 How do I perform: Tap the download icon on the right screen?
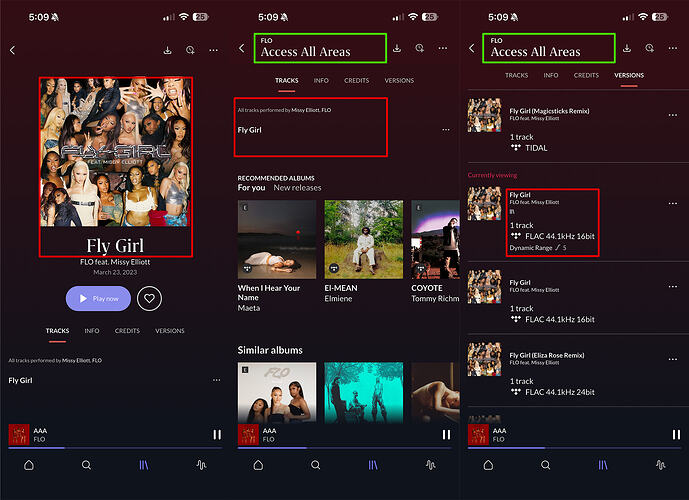click(627, 48)
